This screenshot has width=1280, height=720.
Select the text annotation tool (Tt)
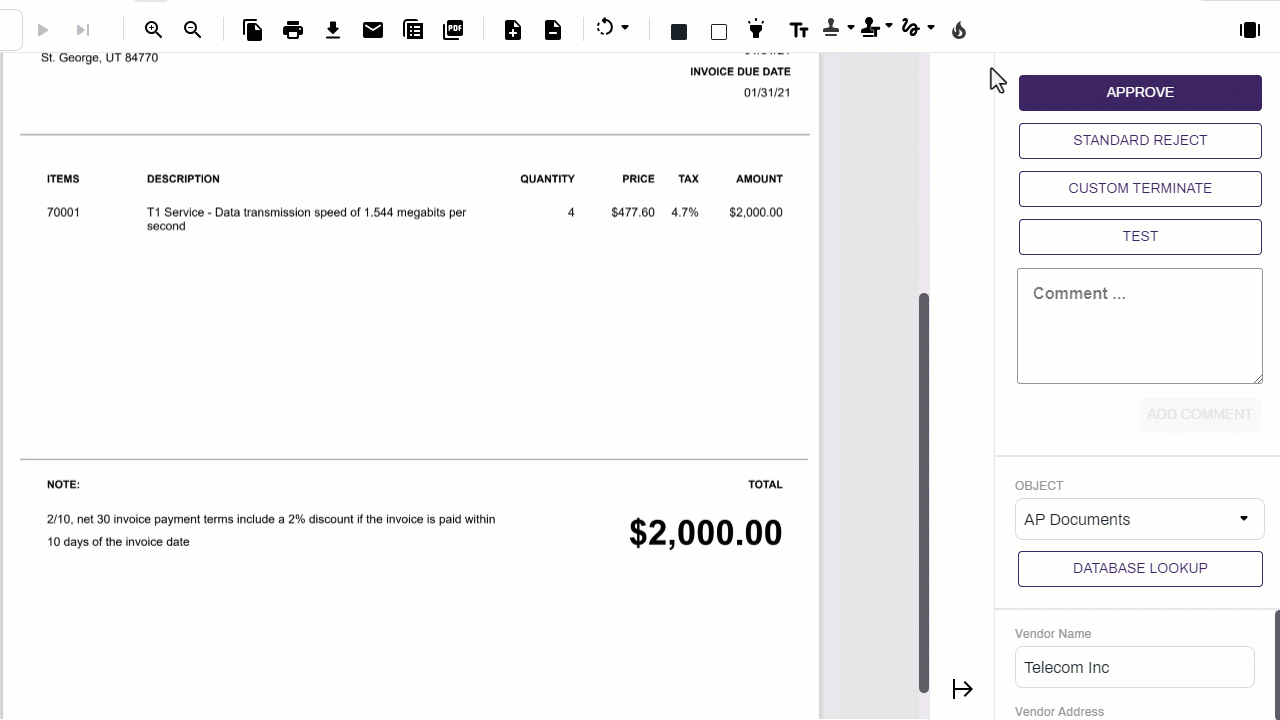(799, 31)
